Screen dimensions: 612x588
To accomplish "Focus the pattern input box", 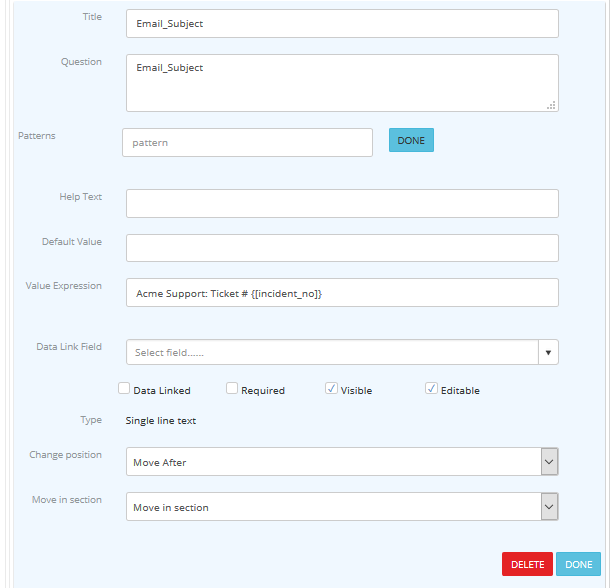I will (247, 143).
